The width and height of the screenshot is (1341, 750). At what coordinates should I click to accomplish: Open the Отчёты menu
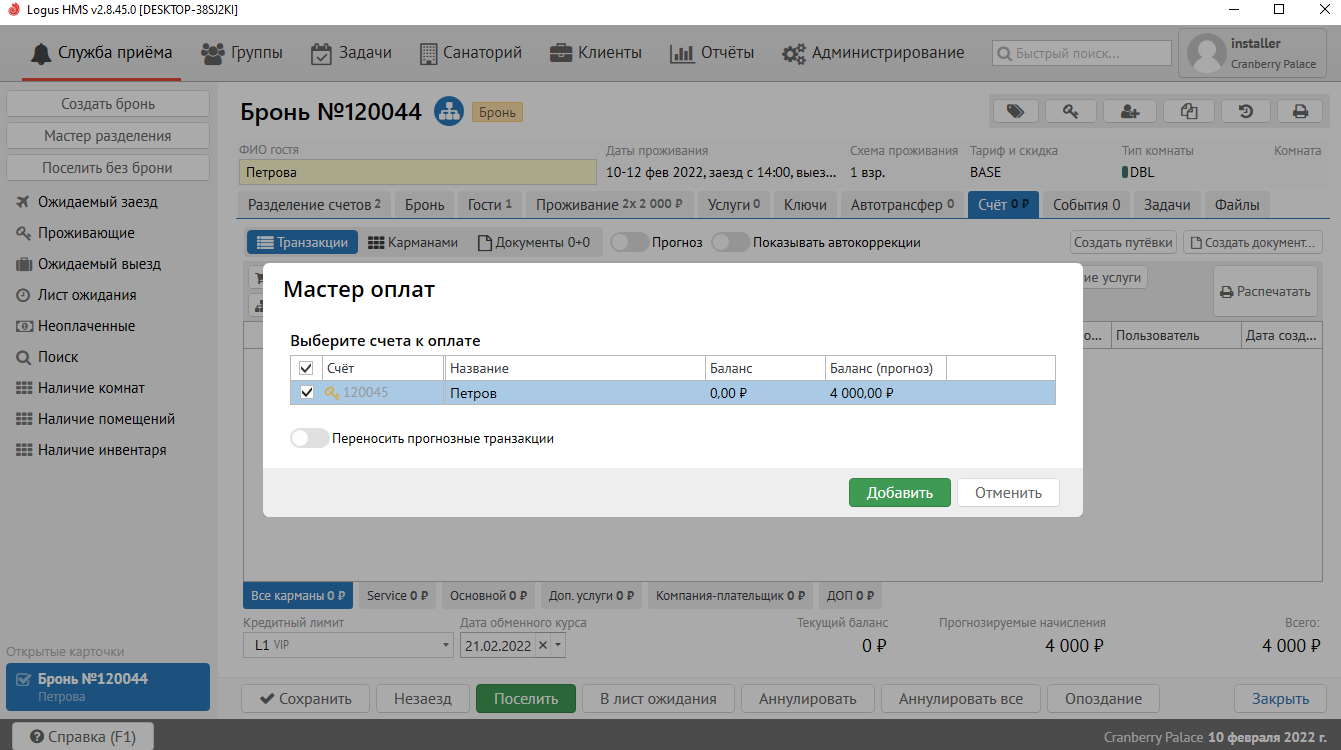(x=712, y=53)
